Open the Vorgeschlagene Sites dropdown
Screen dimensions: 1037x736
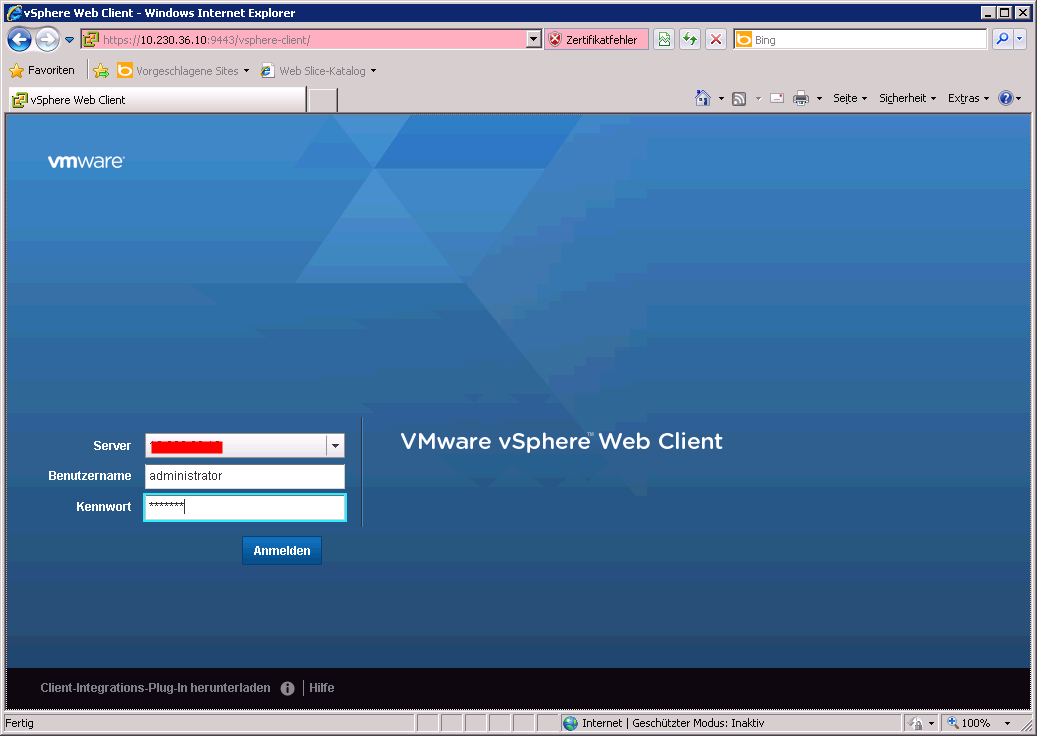[246, 71]
